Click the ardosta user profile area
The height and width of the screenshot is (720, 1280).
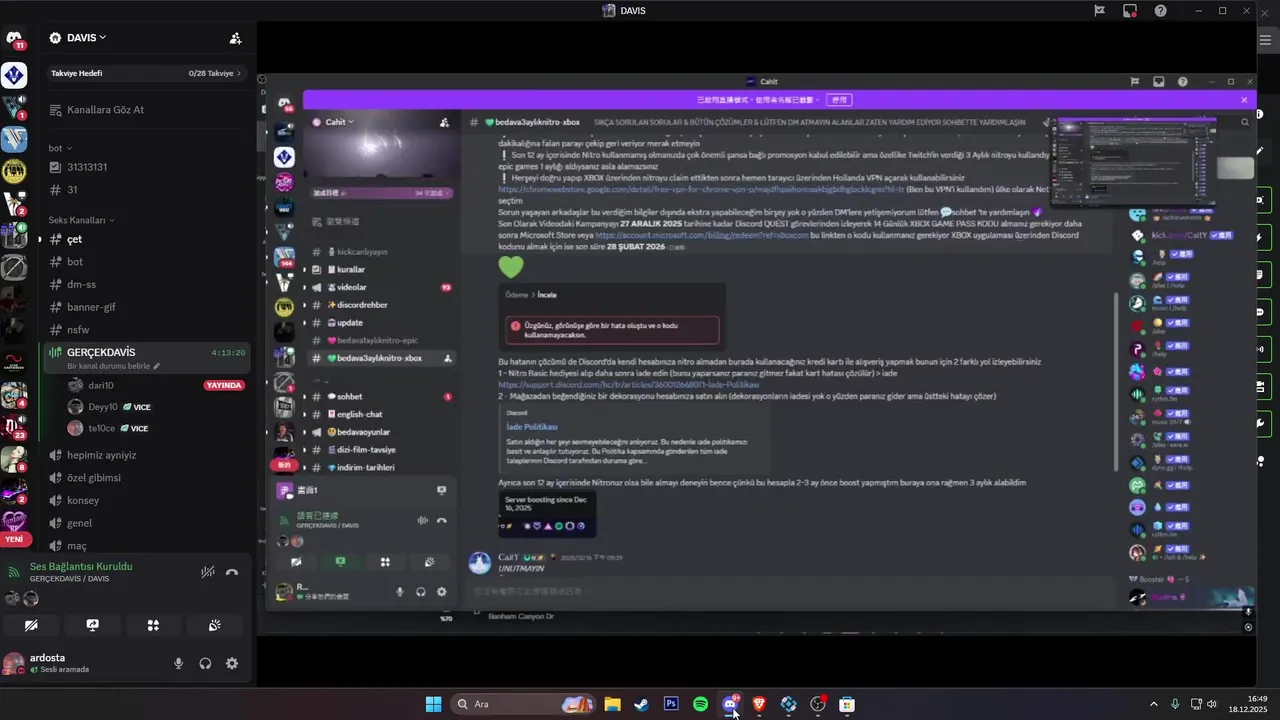coord(60,663)
